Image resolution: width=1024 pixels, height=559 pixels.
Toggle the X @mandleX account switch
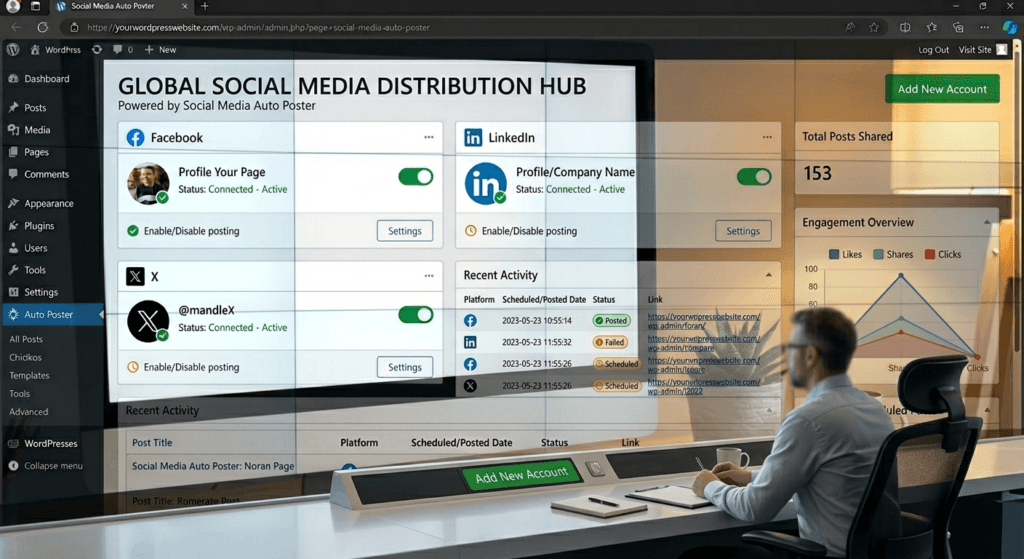(415, 315)
